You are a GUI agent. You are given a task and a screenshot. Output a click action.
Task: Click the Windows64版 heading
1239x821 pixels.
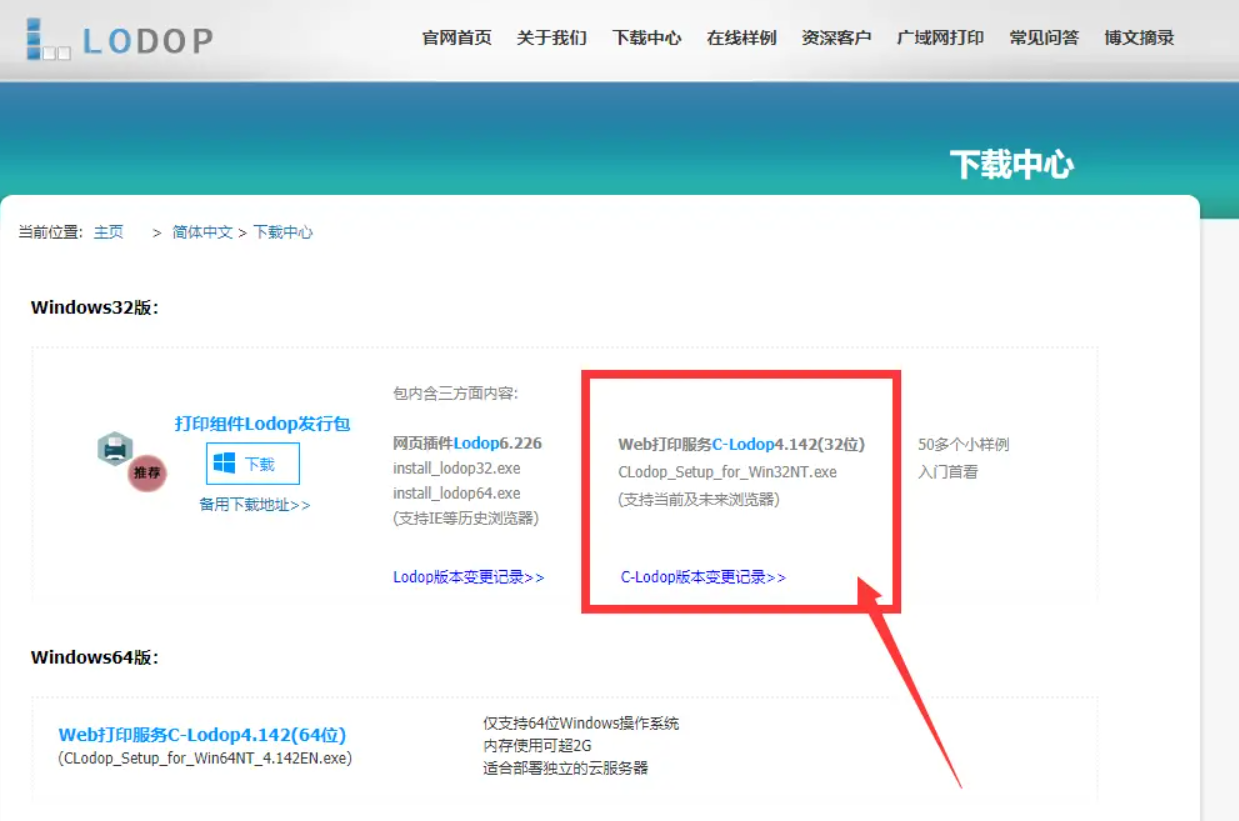(x=95, y=657)
